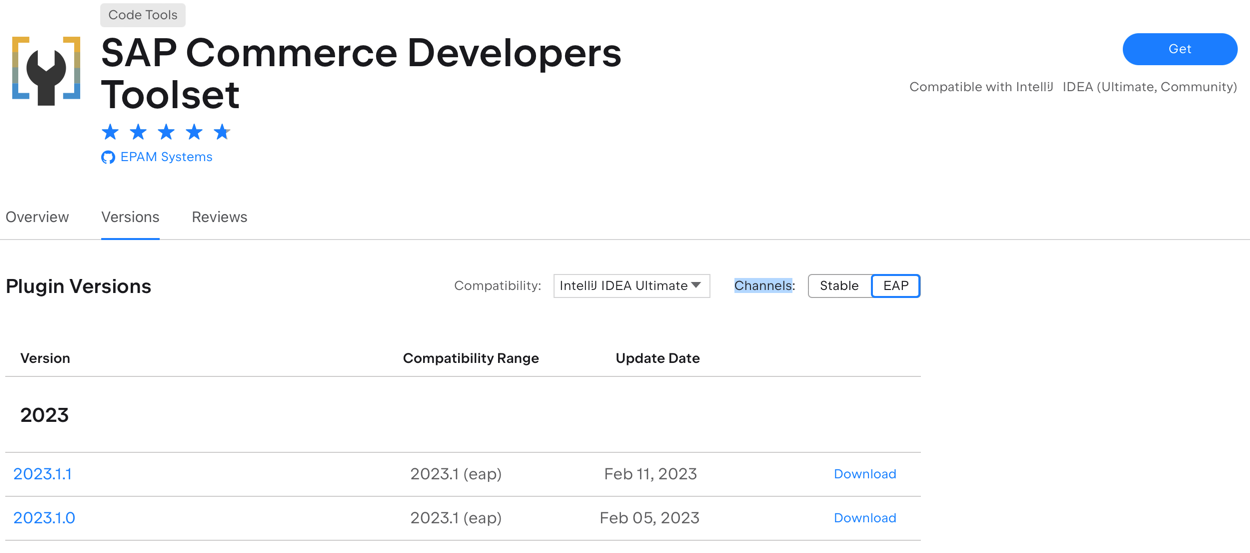This screenshot has width=1250, height=553.
Task: Click the Plugin Versions heading
Action: tap(78, 286)
